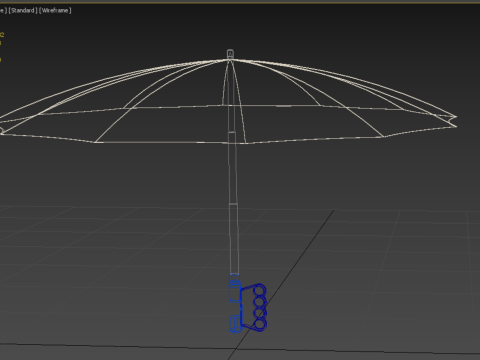
Task: Open the [Standard] viewport label menu
Action: click(23, 10)
